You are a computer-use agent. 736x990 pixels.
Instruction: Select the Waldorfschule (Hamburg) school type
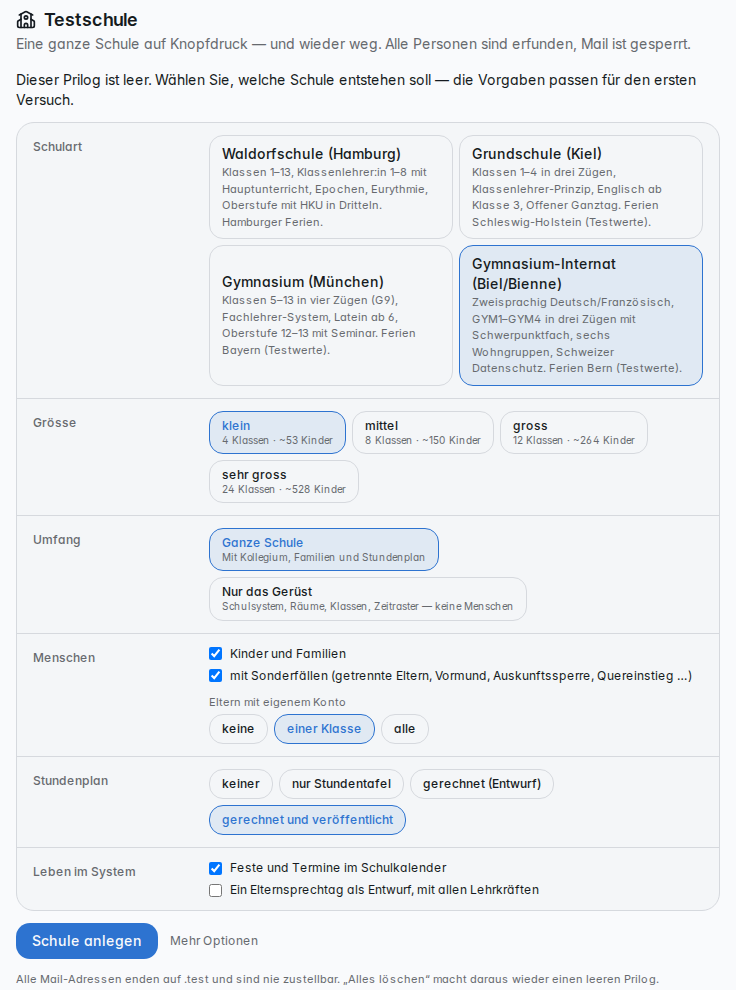tap(331, 187)
